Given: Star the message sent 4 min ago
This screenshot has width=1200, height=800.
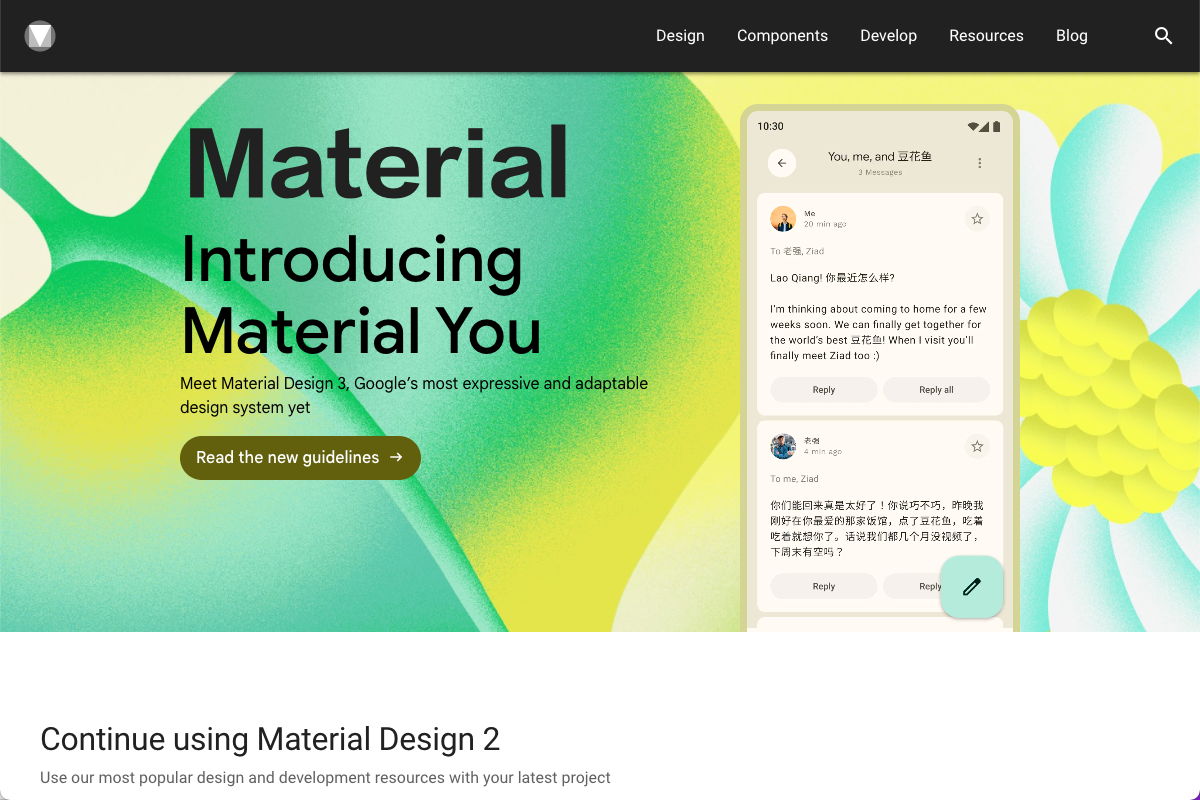Looking at the screenshot, I should coord(977,446).
